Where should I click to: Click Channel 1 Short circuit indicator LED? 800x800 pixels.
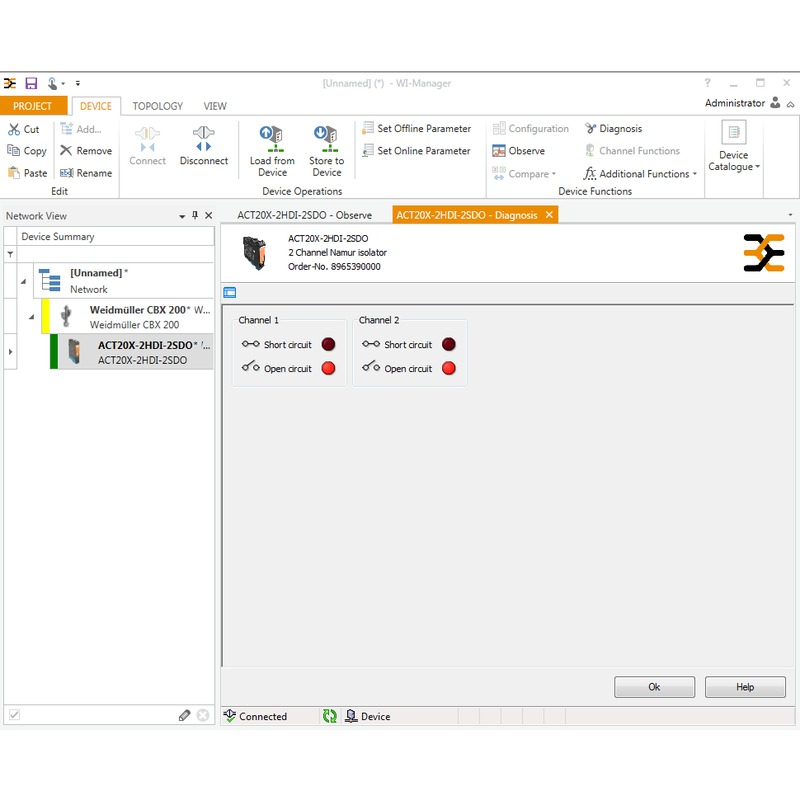(329, 344)
